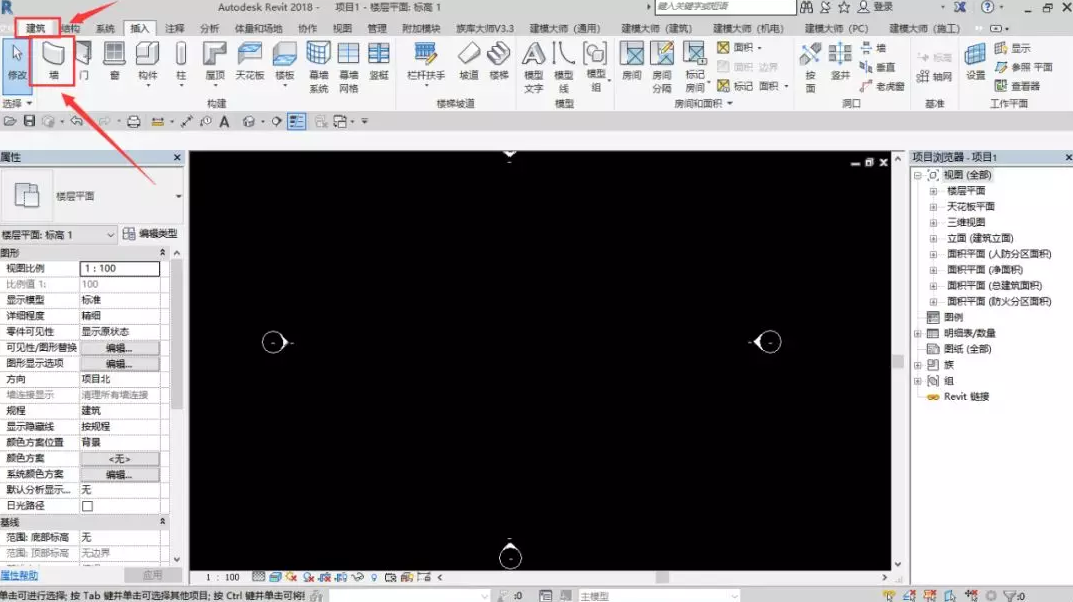Toggle thin lines icon in quick access toolbar
The image size is (1073, 602).
pos(296,122)
